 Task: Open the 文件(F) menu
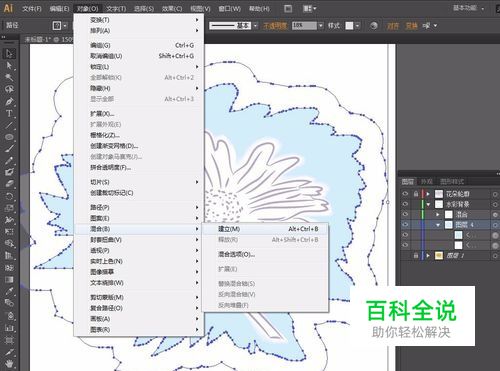[32, 9]
